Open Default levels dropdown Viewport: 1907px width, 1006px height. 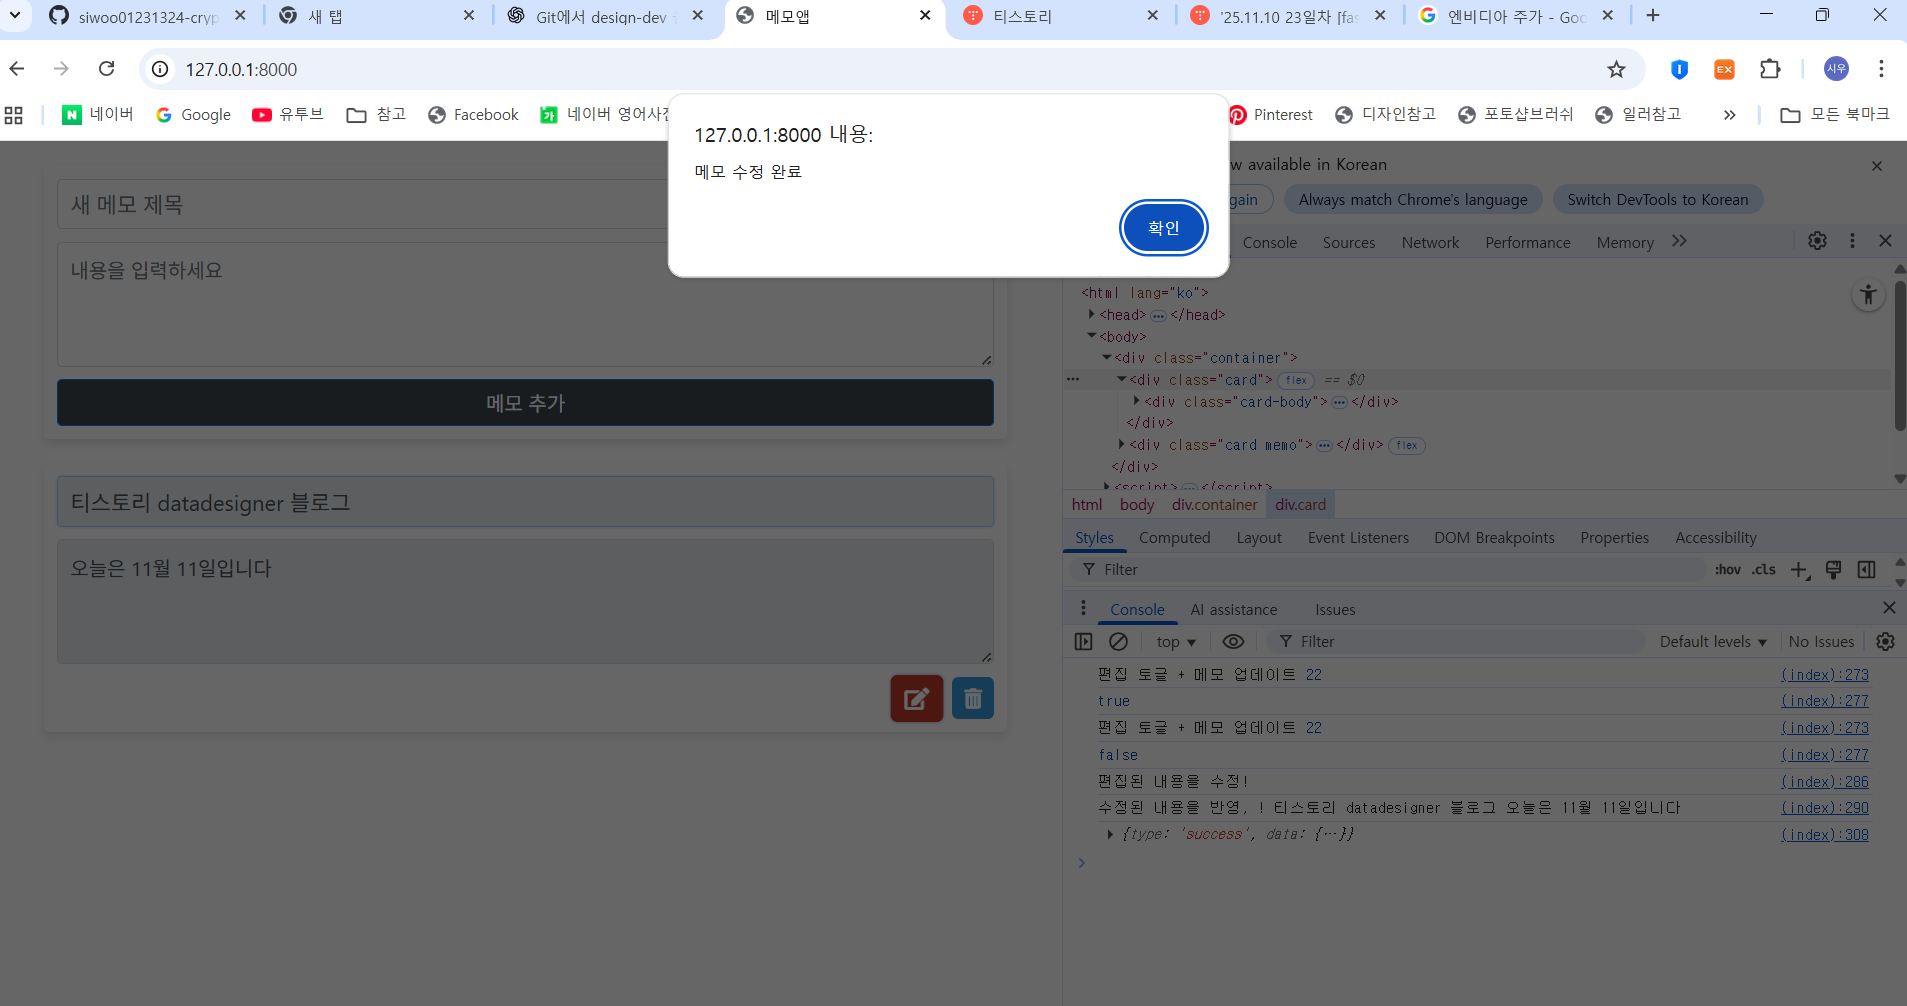[1713, 642]
